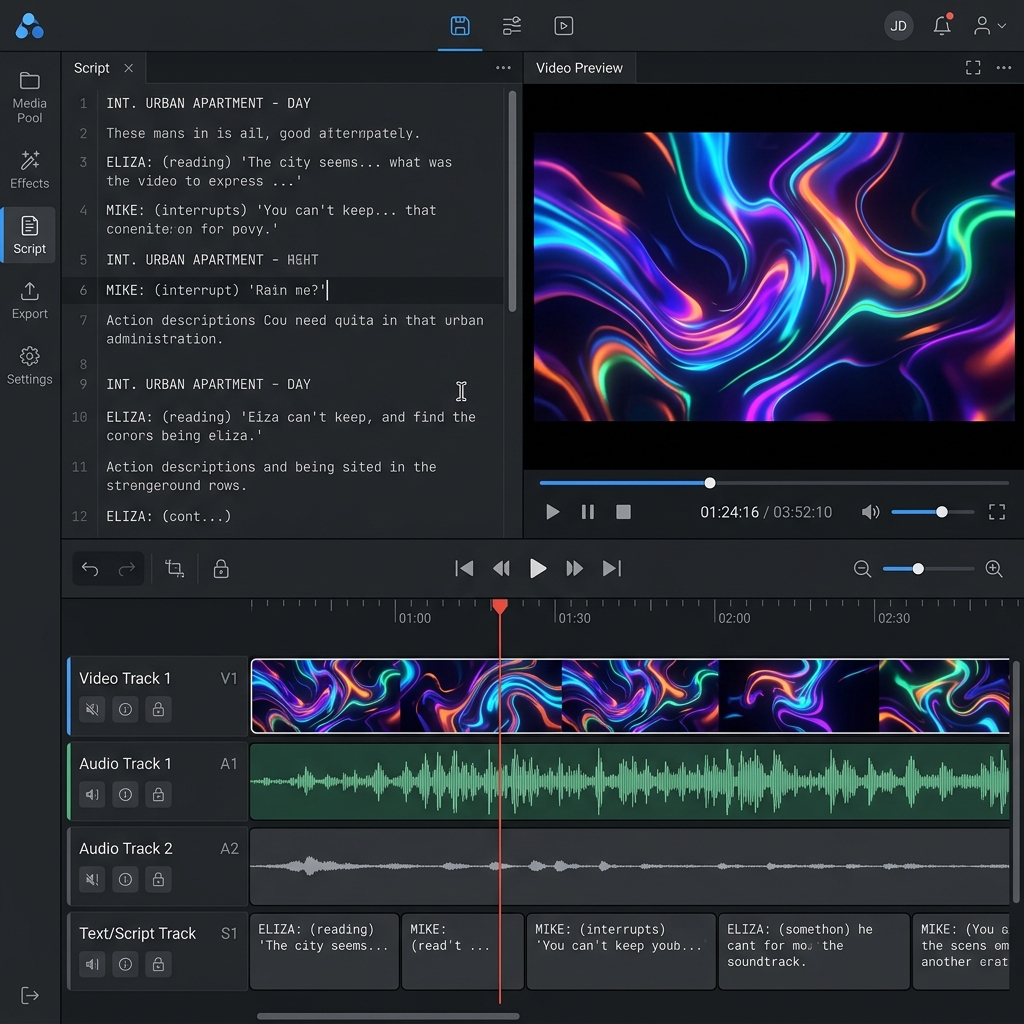Toggle the timeline lock icon
The width and height of the screenshot is (1024, 1024).
pos(221,569)
